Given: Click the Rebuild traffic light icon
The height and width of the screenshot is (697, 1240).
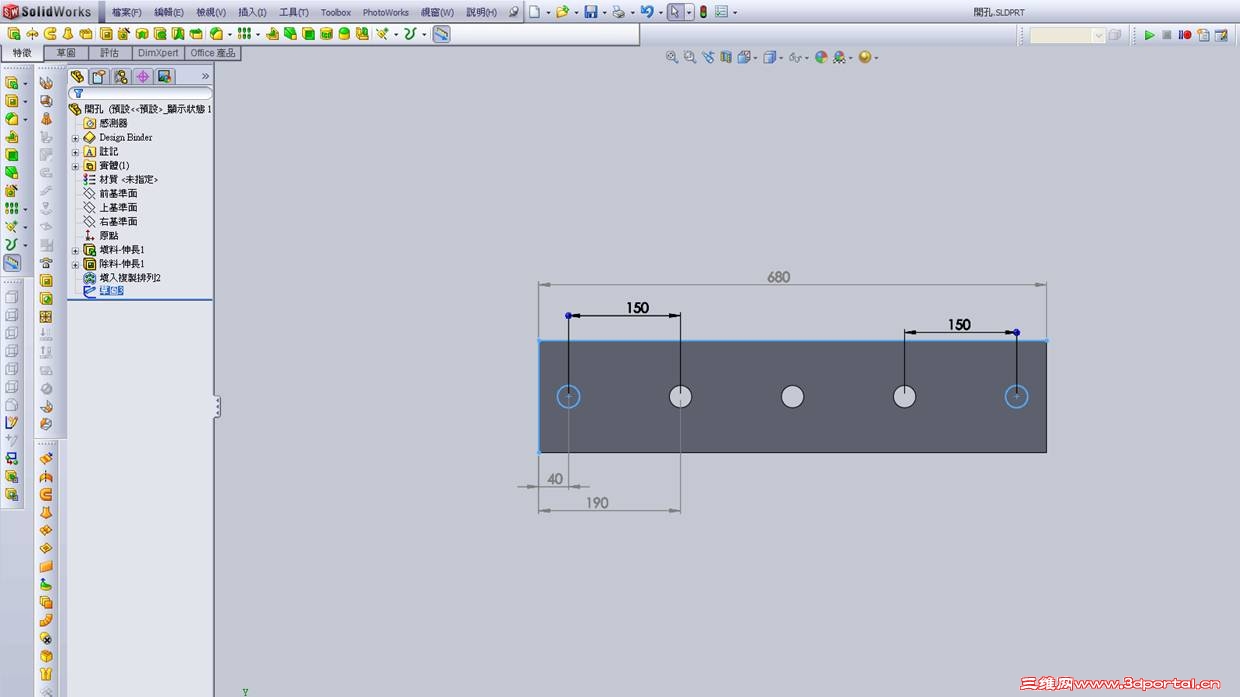Looking at the screenshot, I should (x=703, y=12).
